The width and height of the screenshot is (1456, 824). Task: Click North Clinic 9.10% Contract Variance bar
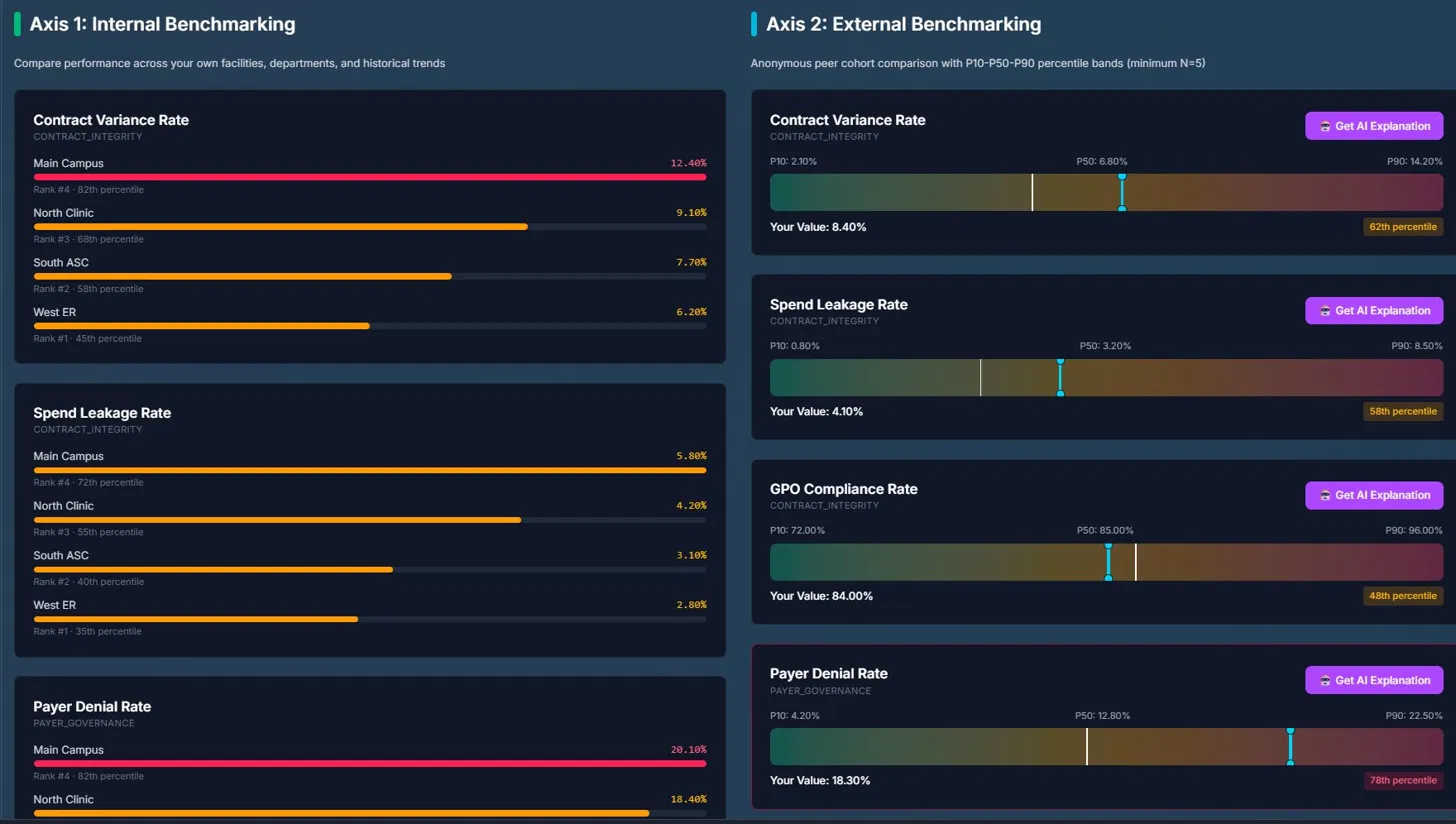(370, 227)
